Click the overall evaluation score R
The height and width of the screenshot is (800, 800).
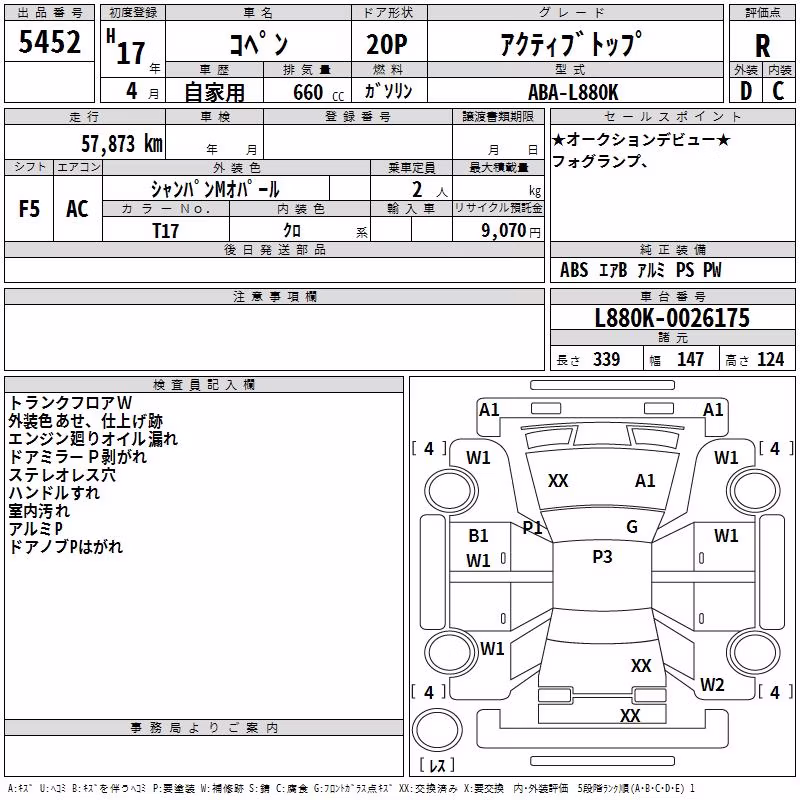(x=762, y=46)
